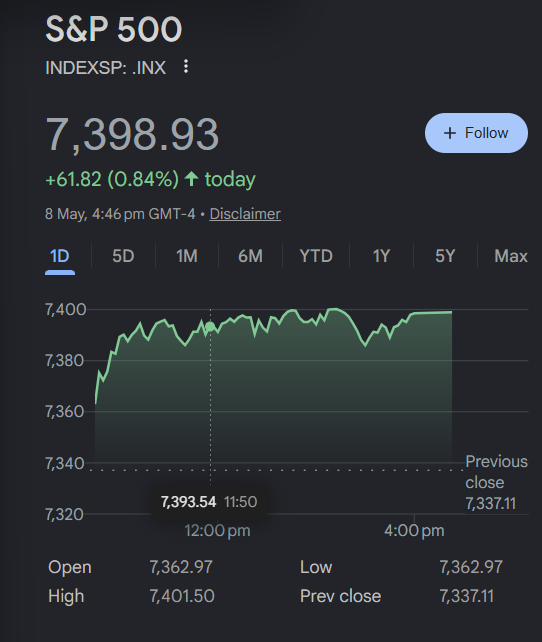This screenshot has height=642, width=542.
Task: Follow the S&P 500 index
Action: (476, 133)
